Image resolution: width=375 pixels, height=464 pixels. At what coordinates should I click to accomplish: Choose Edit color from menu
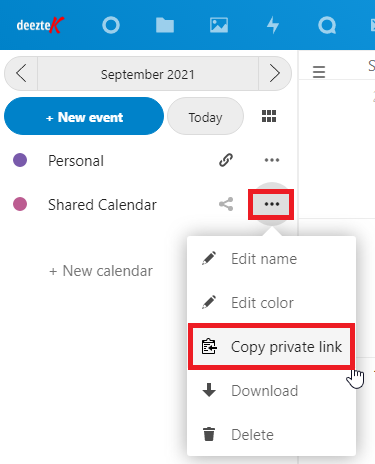click(271, 303)
